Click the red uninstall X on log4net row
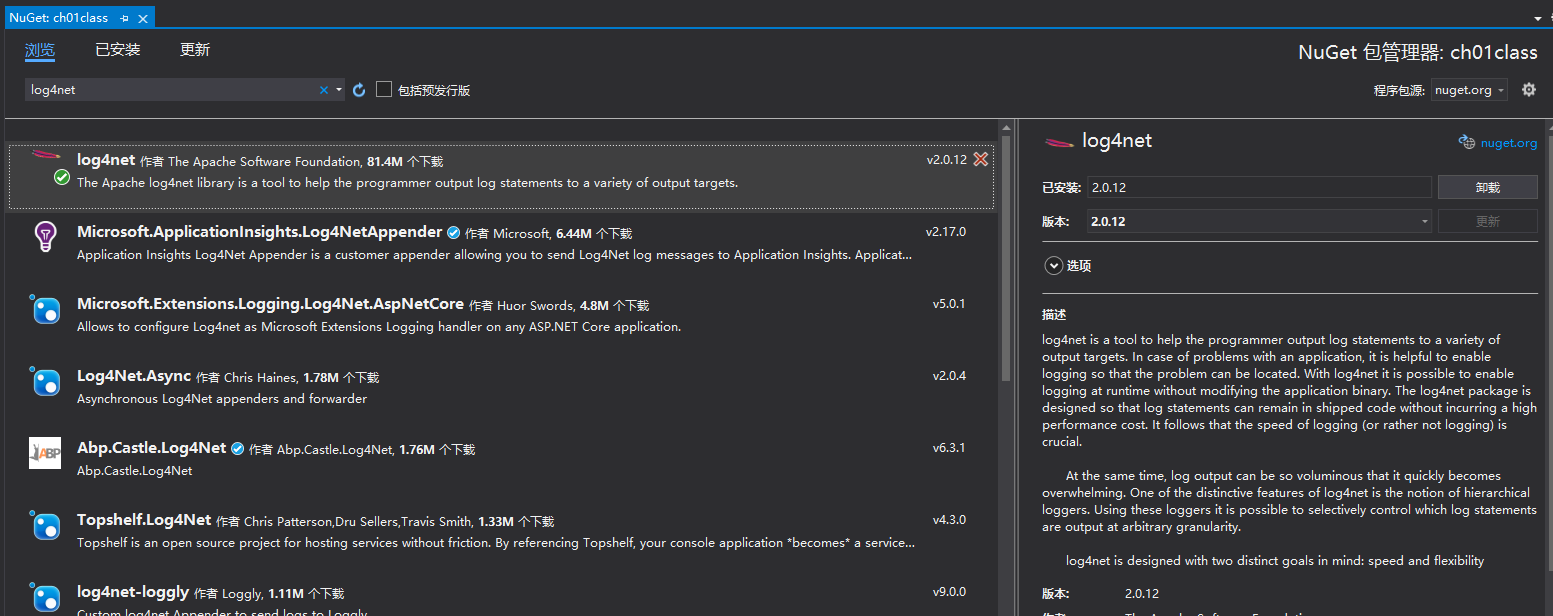The width and height of the screenshot is (1553, 616). (x=980, y=159)
